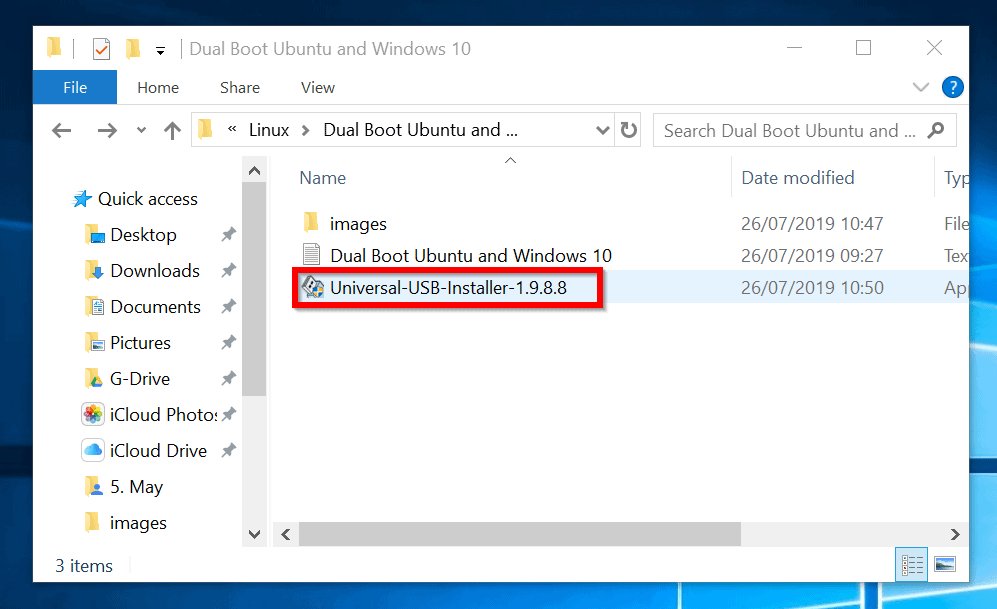Click the search magnifier icon
This screenshot has width=997, height=609.
click(934, 130)
